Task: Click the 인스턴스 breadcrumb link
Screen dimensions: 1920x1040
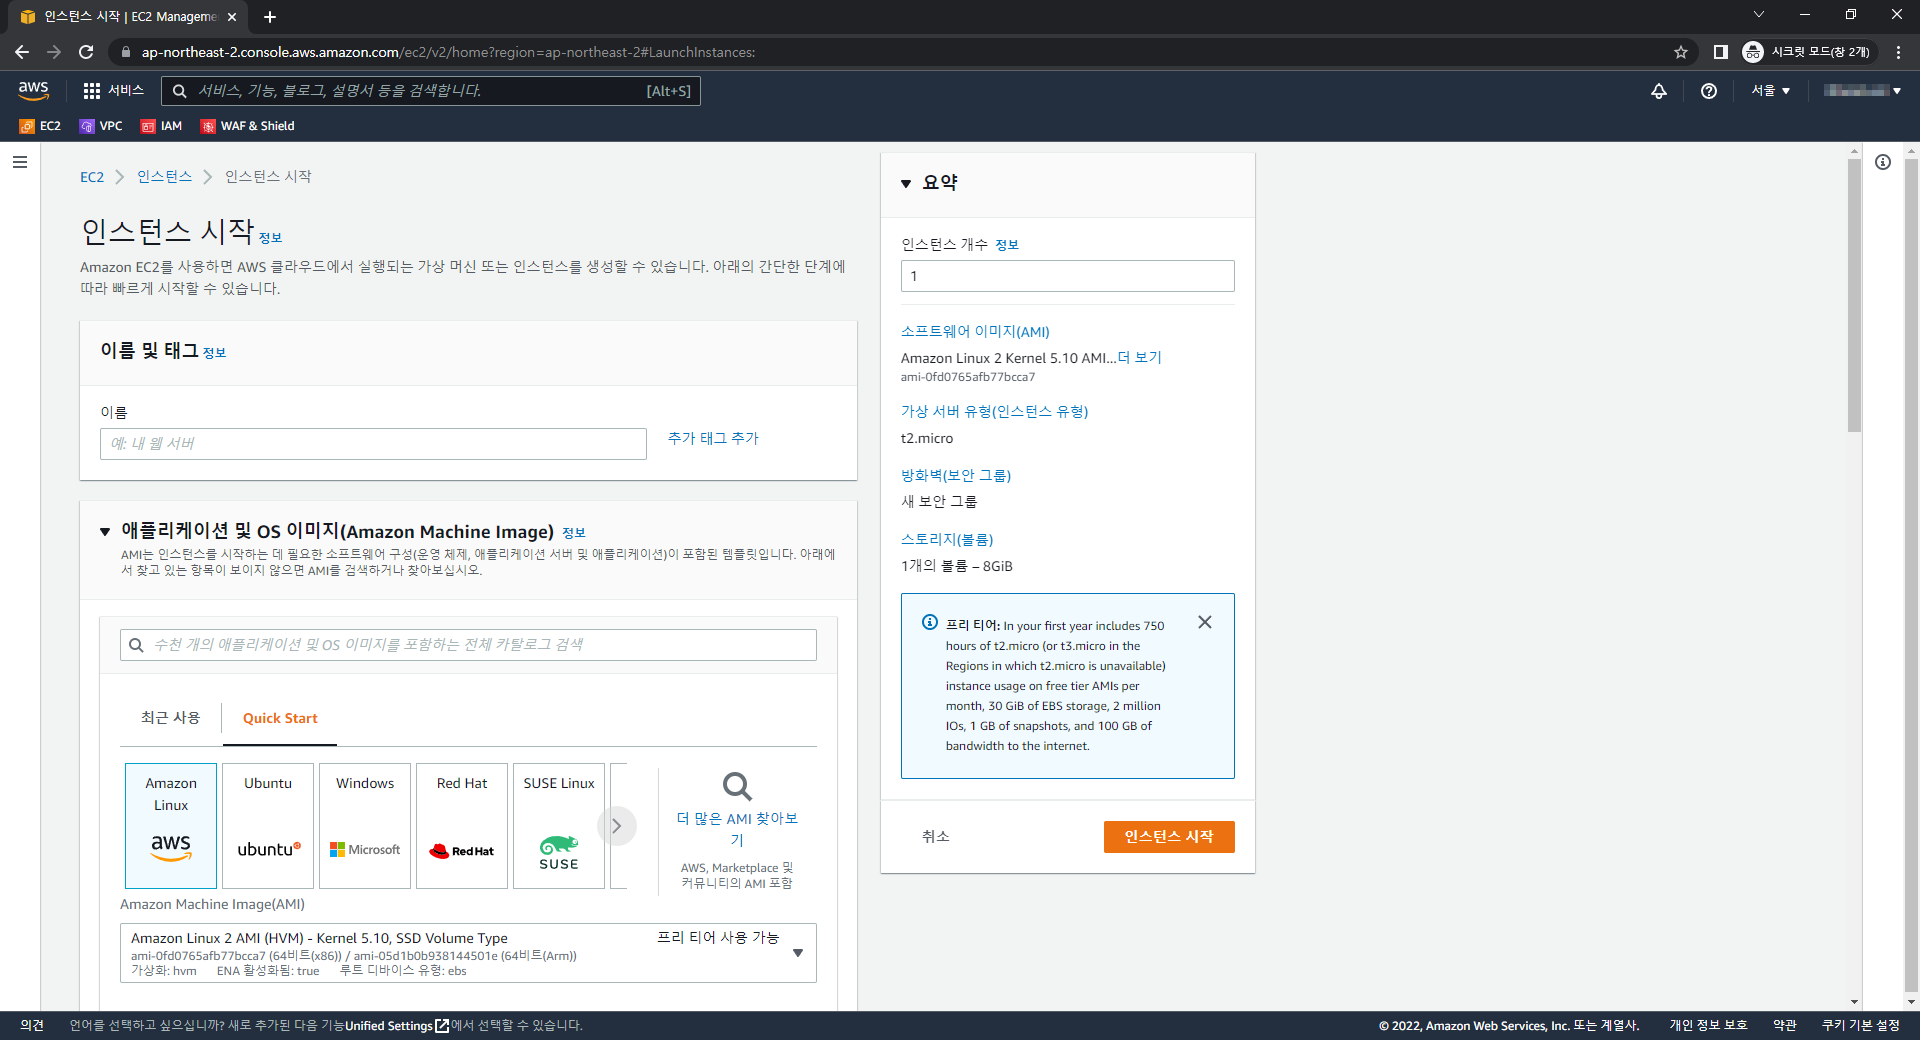Action: pos(164,177)
